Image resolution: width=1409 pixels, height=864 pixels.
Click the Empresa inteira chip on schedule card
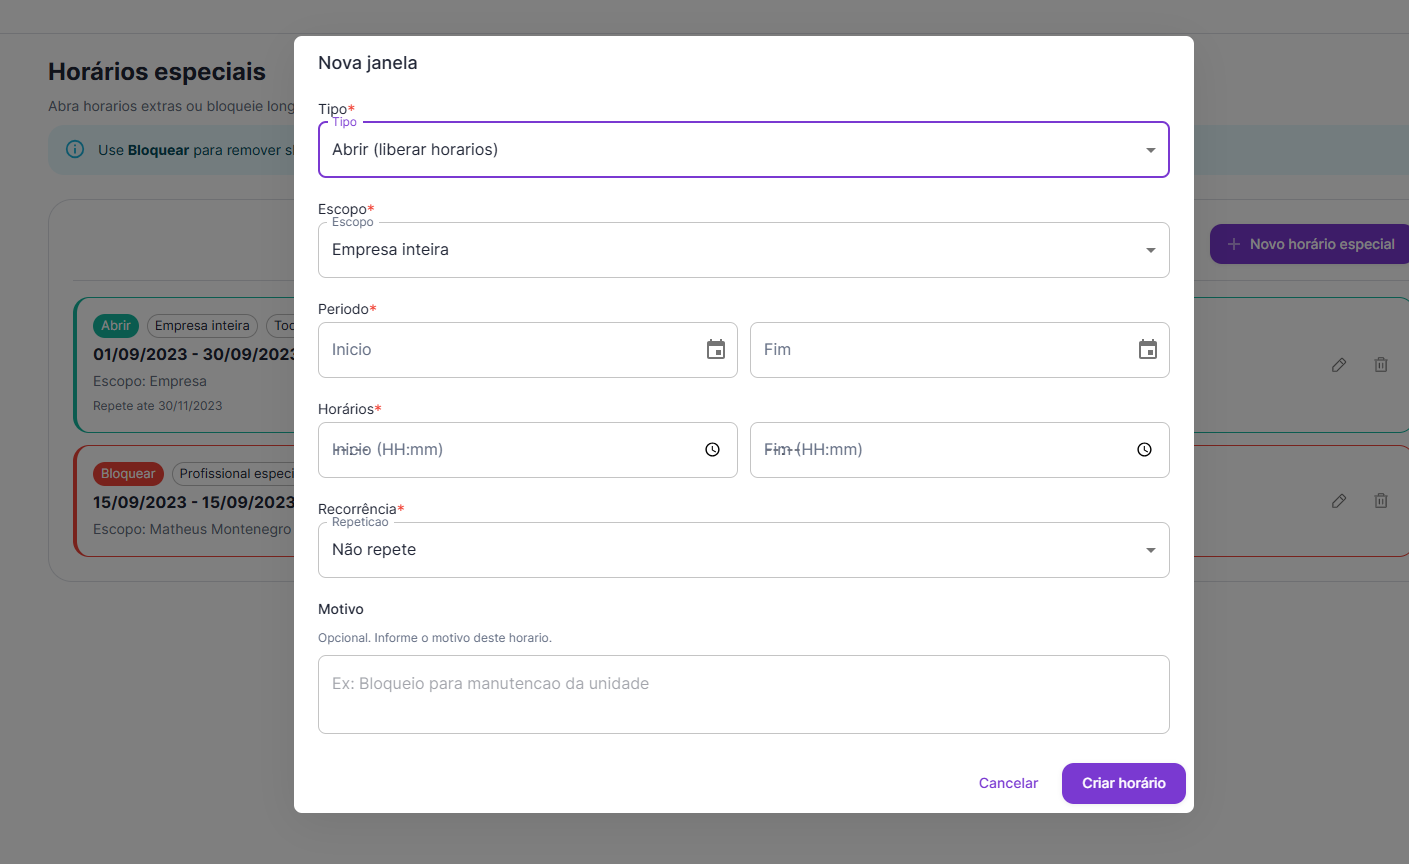coord(202,326)
